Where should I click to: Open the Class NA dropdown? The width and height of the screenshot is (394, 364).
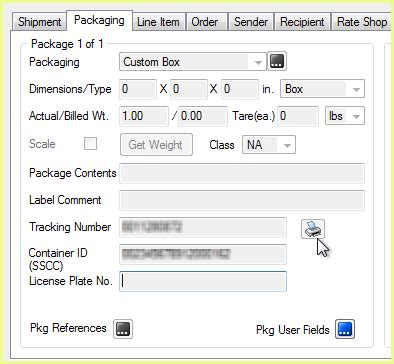point(269,145)
